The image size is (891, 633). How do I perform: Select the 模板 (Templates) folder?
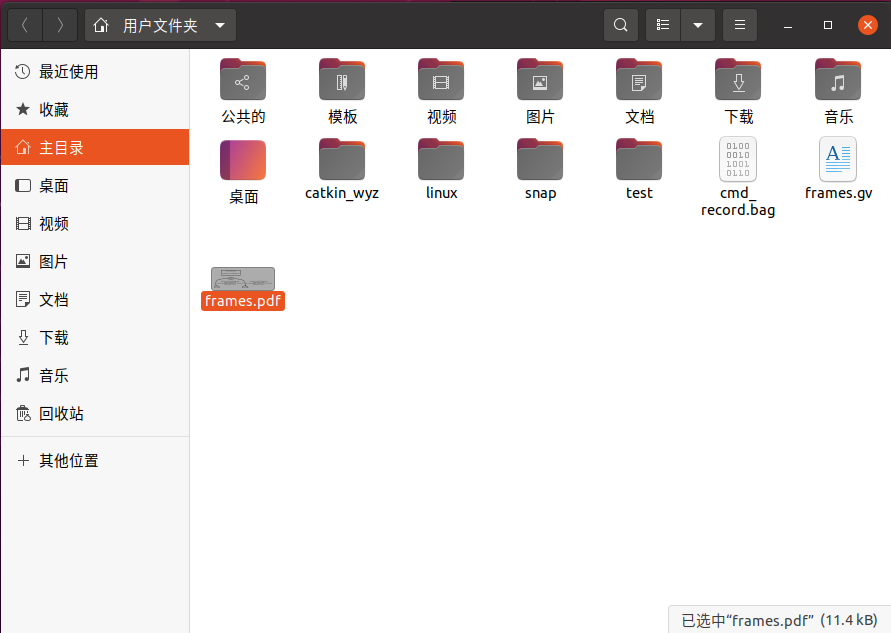point(341,90)
